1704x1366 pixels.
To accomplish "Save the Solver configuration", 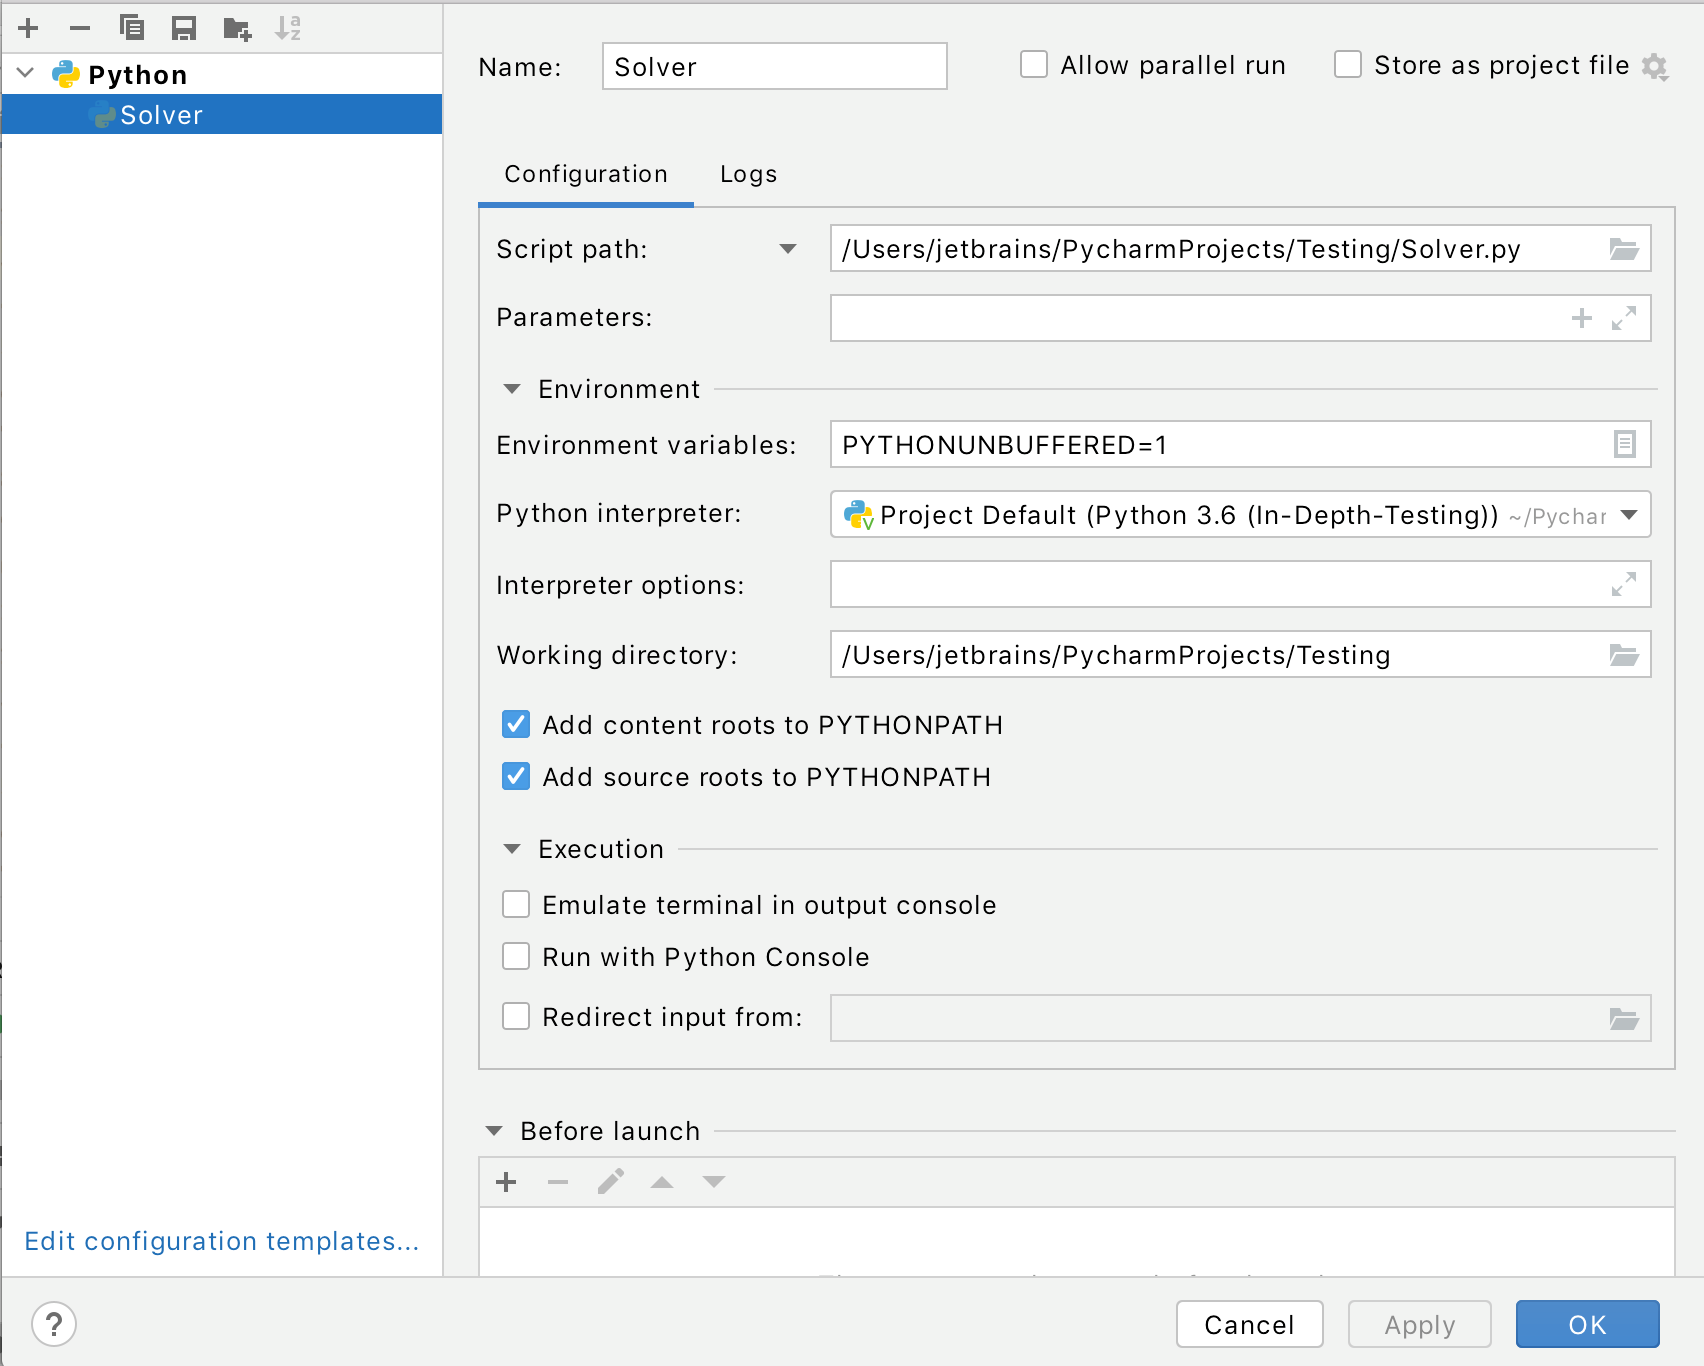I will pos(184,28).
